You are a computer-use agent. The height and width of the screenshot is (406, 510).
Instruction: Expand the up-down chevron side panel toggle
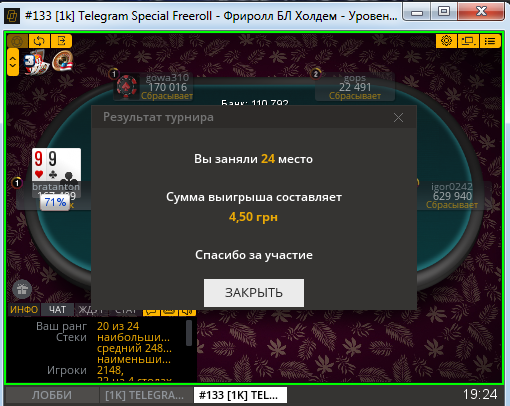(13, 62)
